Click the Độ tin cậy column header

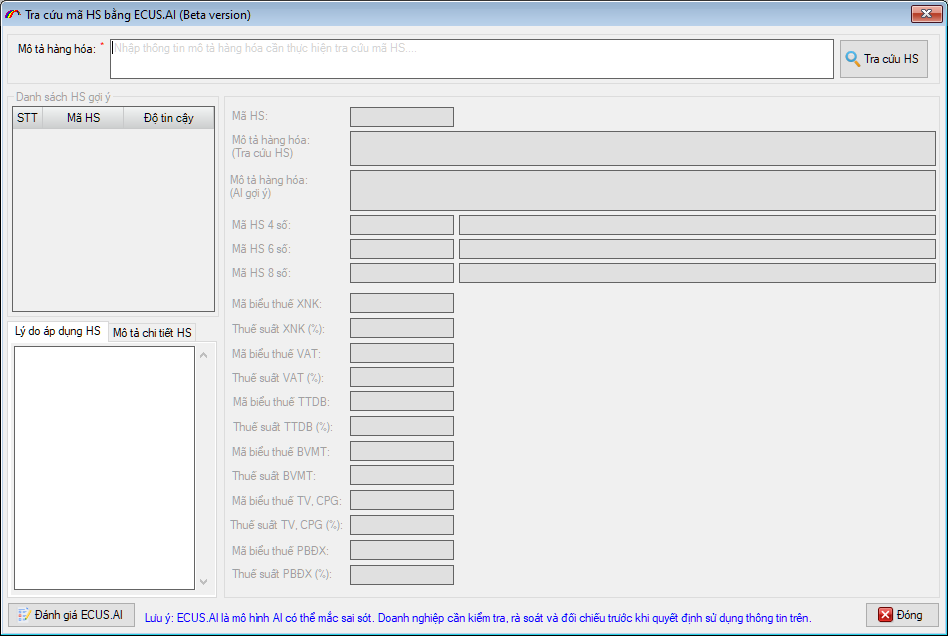pos(168,118)
